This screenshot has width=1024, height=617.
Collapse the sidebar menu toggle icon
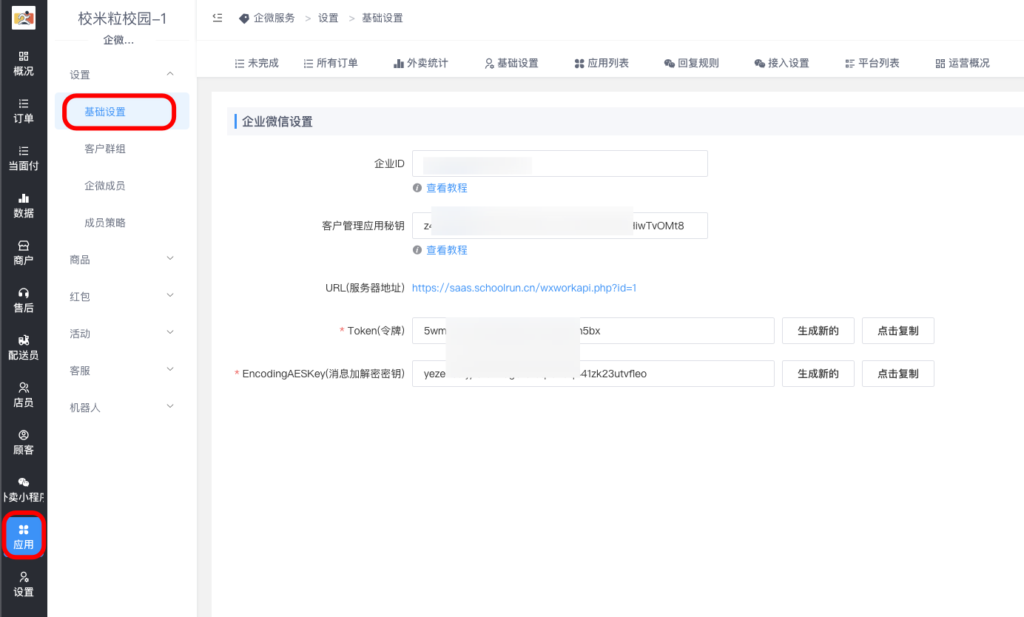[217, 18]
